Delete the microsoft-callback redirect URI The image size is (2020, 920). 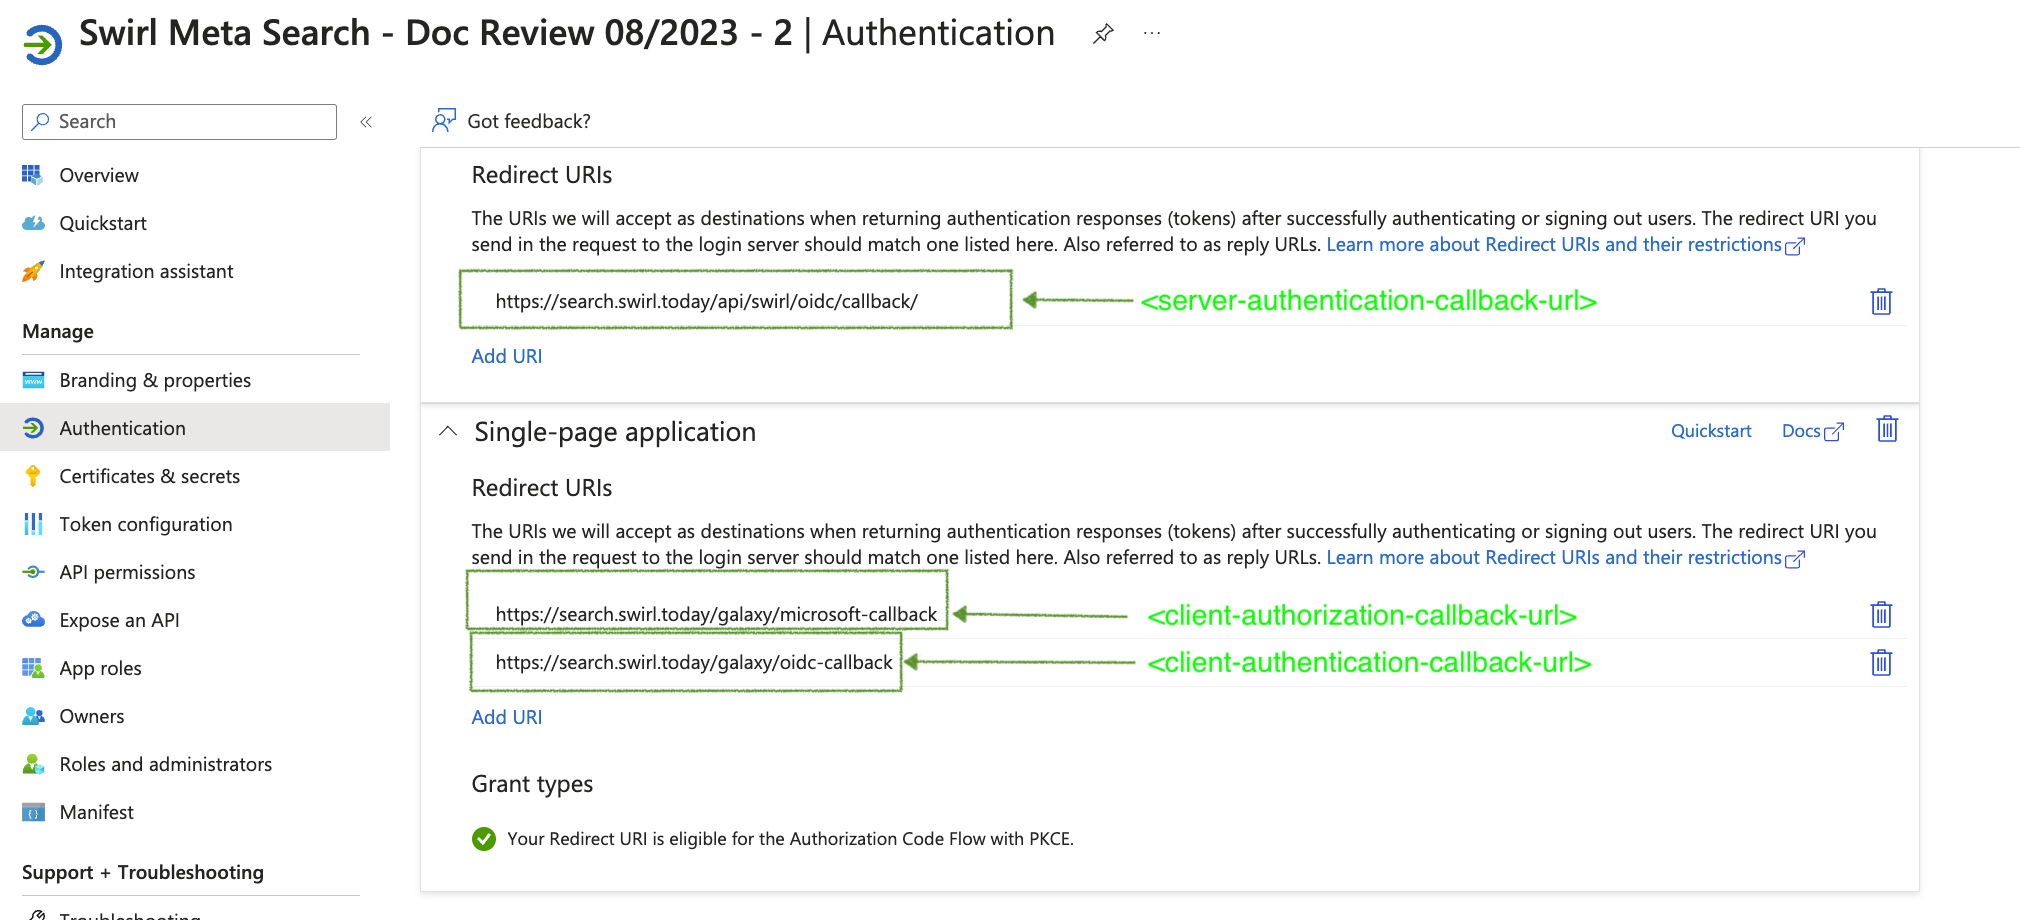click(1881, 614)
